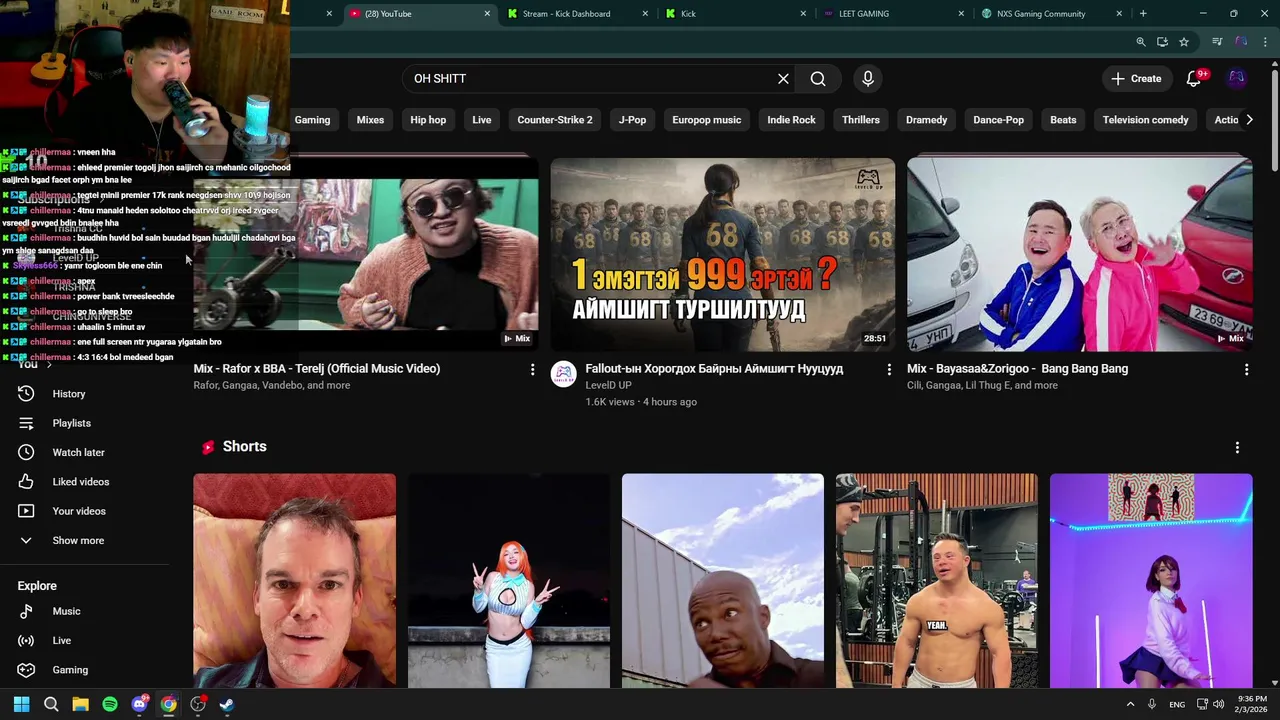The width and height of the screenshot is (1280, 720).
Task: Filter by Hip hop chip
Action: tap(428, 120)
